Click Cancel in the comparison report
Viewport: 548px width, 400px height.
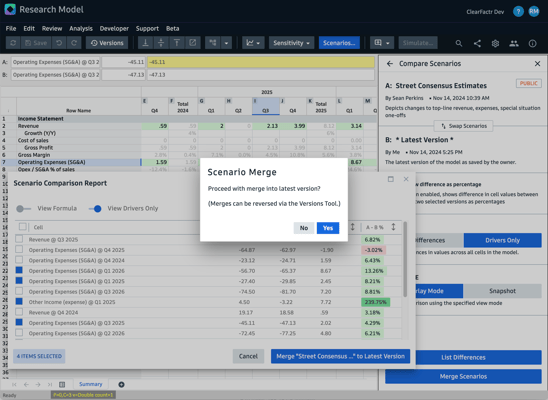tap(248, 356)
